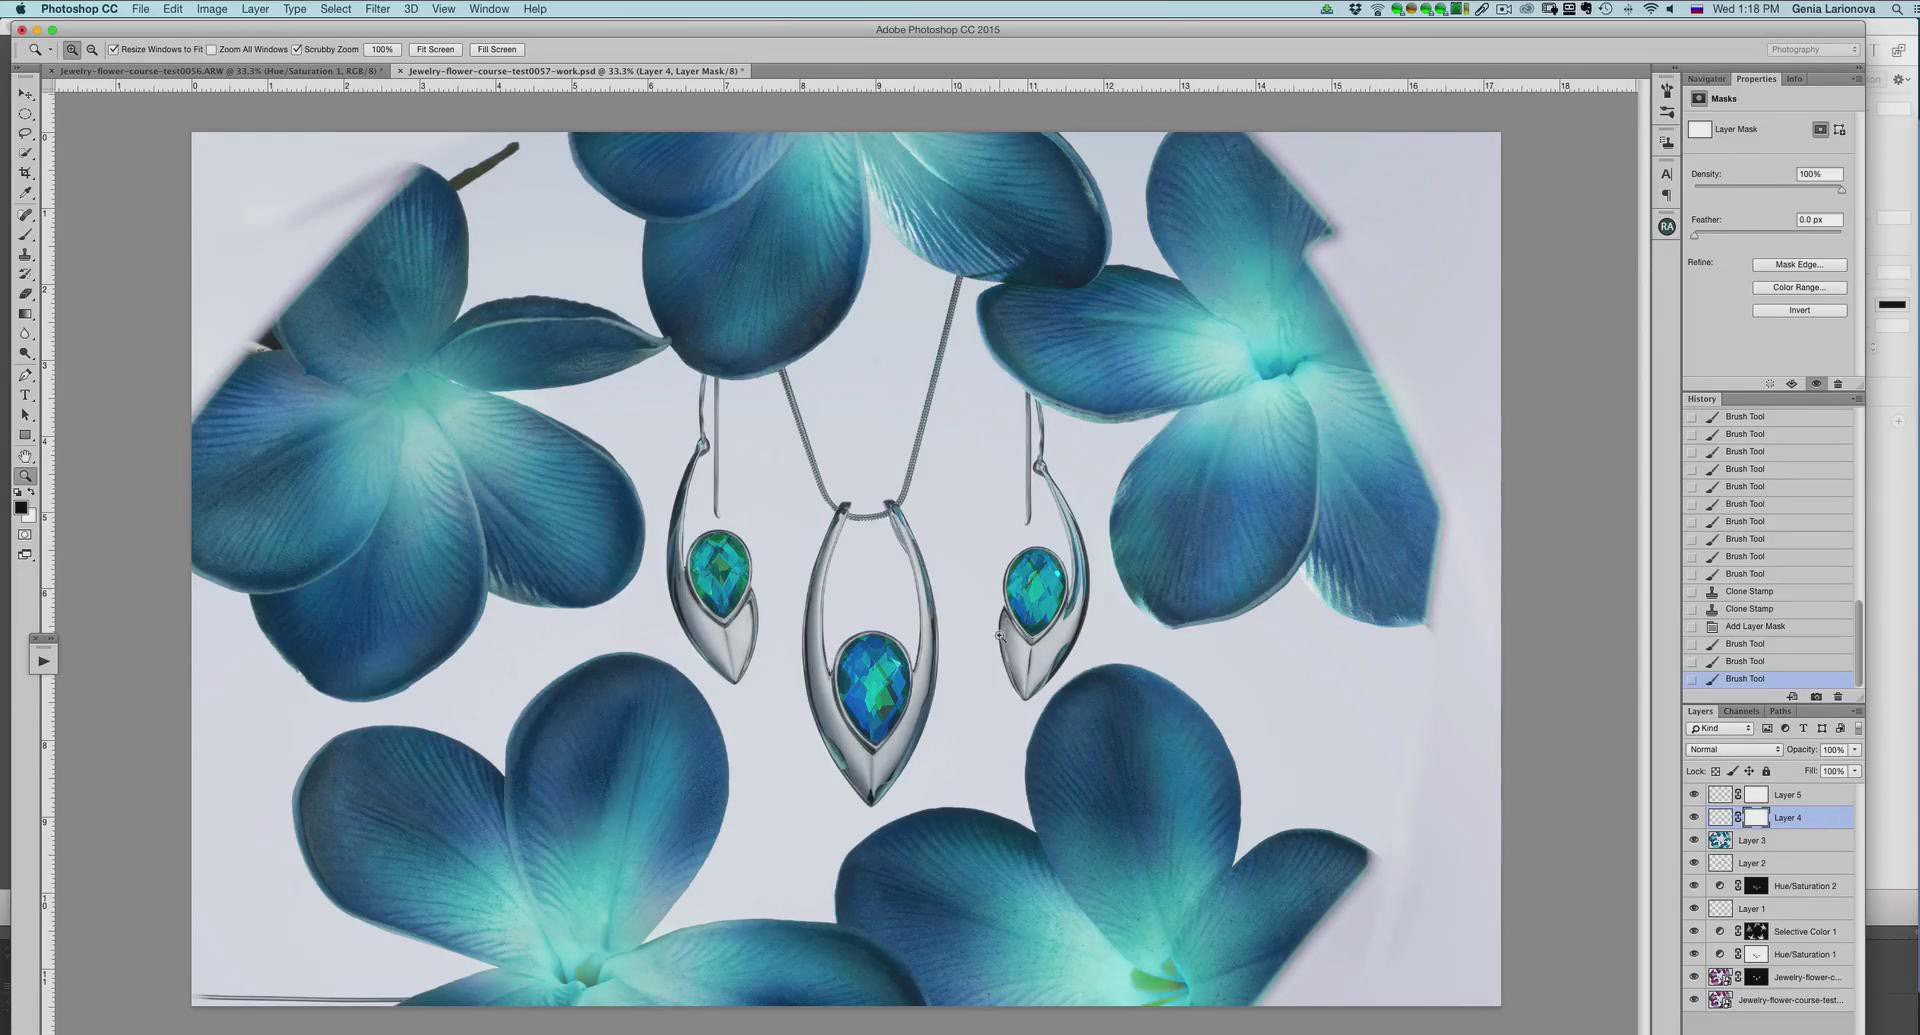This screenshot has height=1035, width=1920.
Task: Open the Filter menu
Action: [377, 9]
